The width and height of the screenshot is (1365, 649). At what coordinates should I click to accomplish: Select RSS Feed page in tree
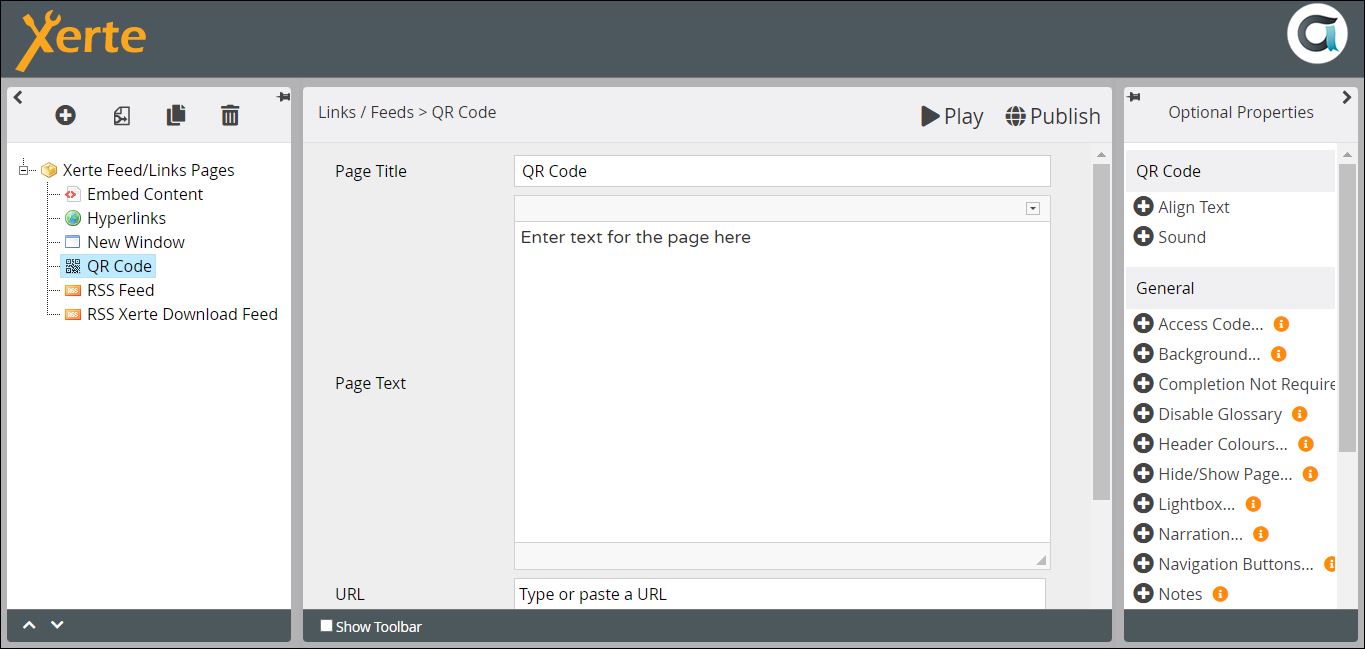point(120,290)
